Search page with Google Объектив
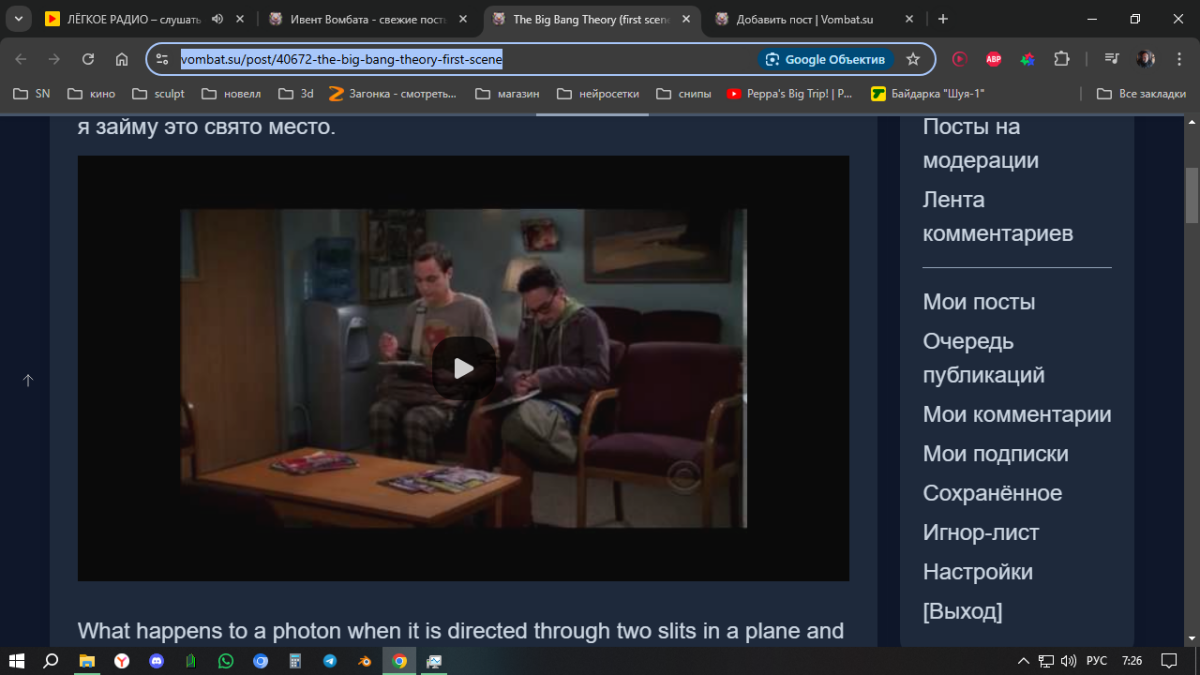1200x675 pixels. tap(825, 59)
